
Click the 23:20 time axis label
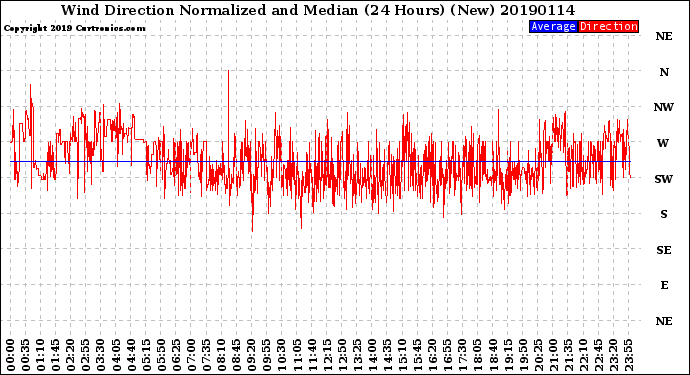click(x=613, y=355)
